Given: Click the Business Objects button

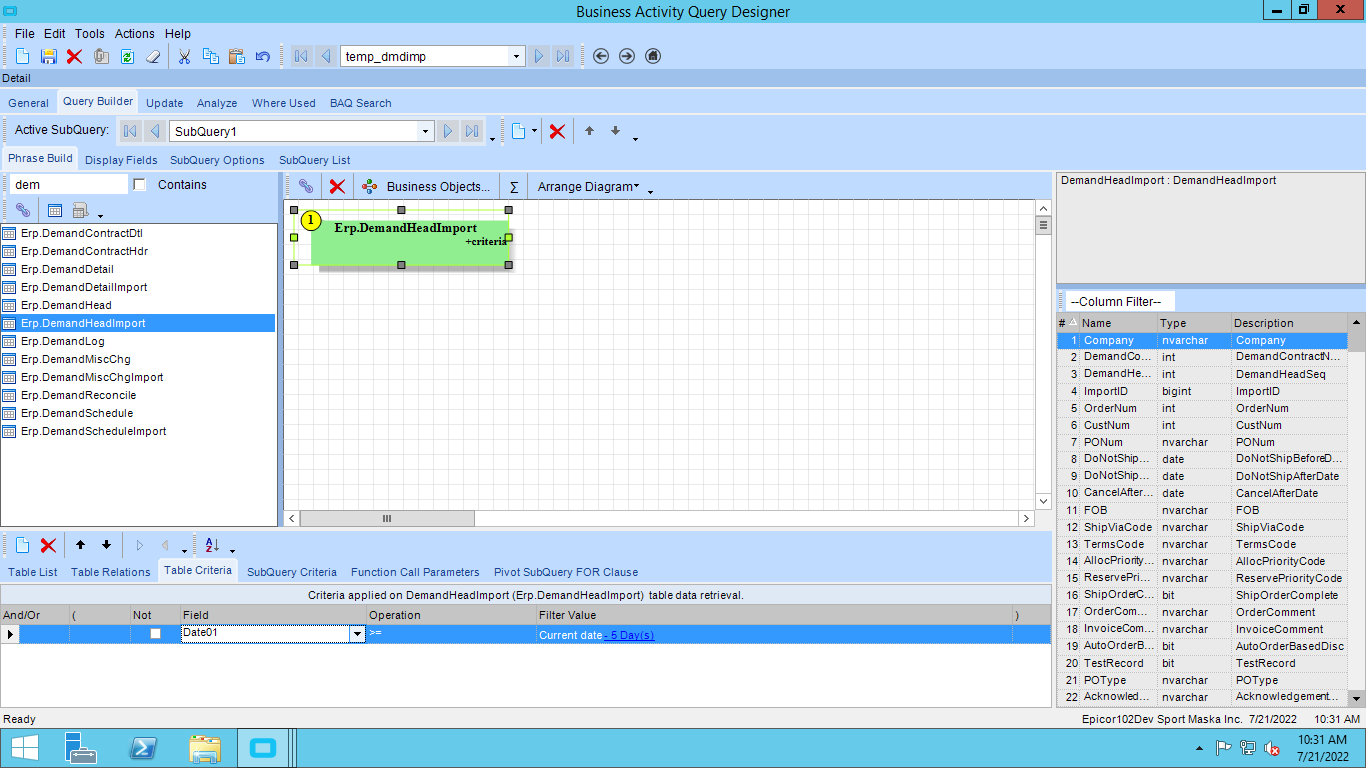Looking at the screenshot, I should pos(428,186).
